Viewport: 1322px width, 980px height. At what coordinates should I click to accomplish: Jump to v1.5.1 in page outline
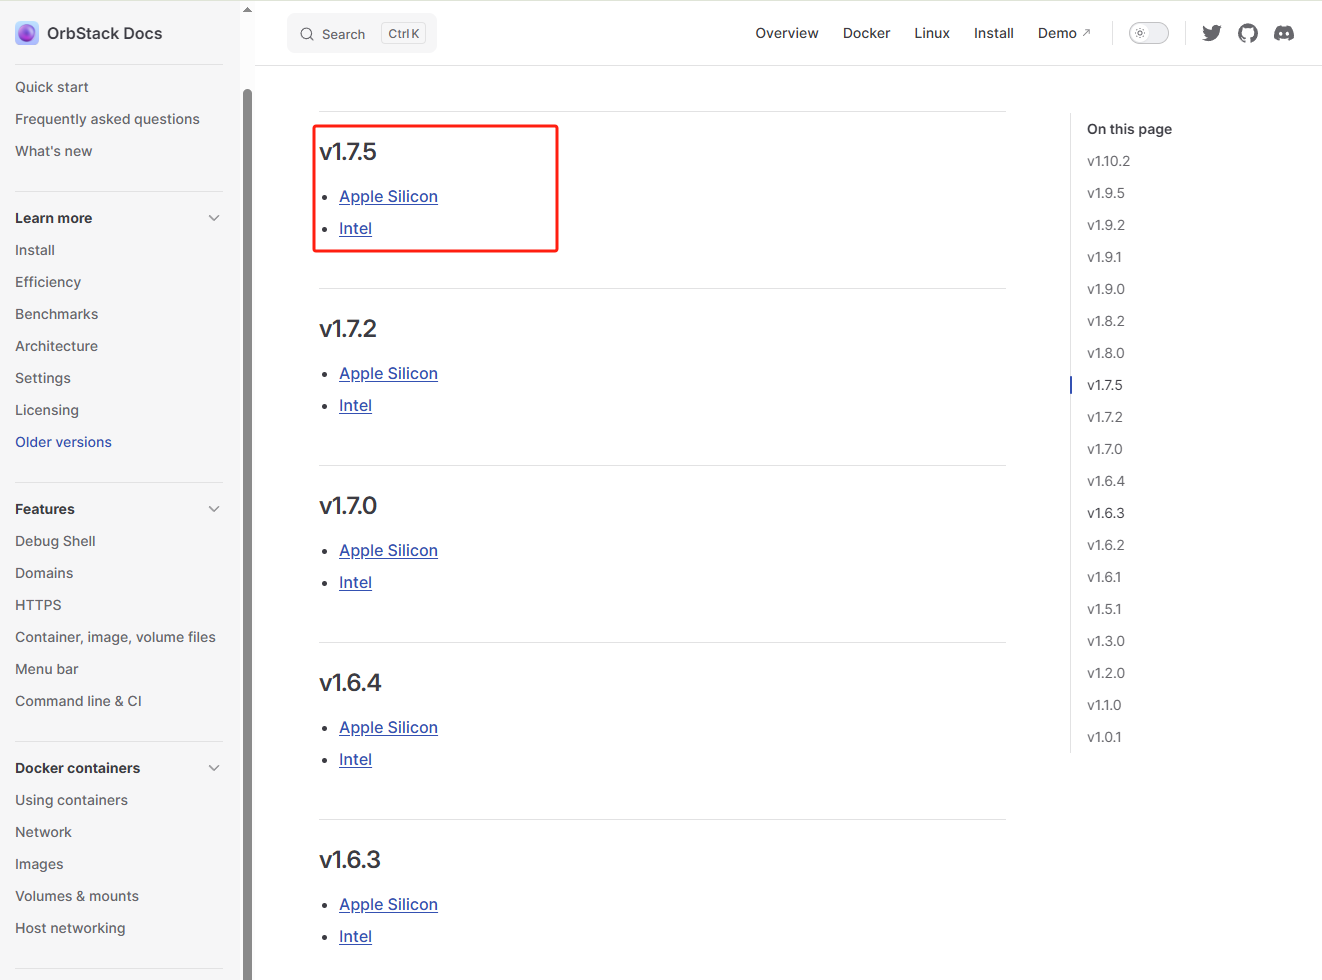coord(1104,609)
